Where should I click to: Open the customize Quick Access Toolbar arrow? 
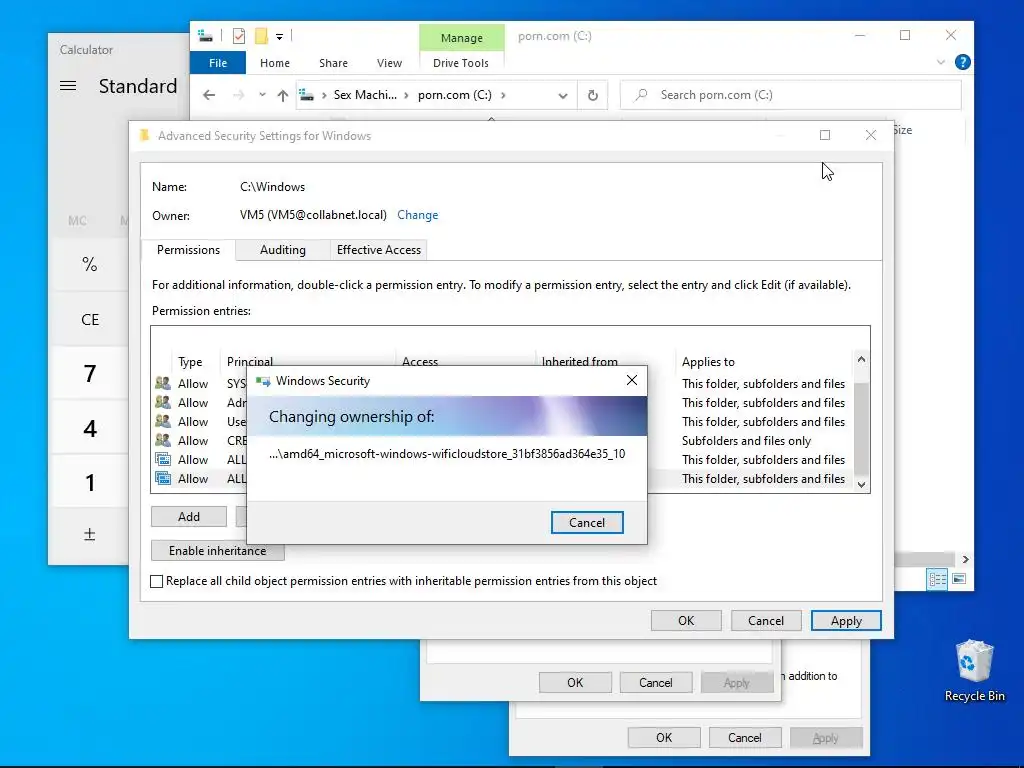[280, 37]
